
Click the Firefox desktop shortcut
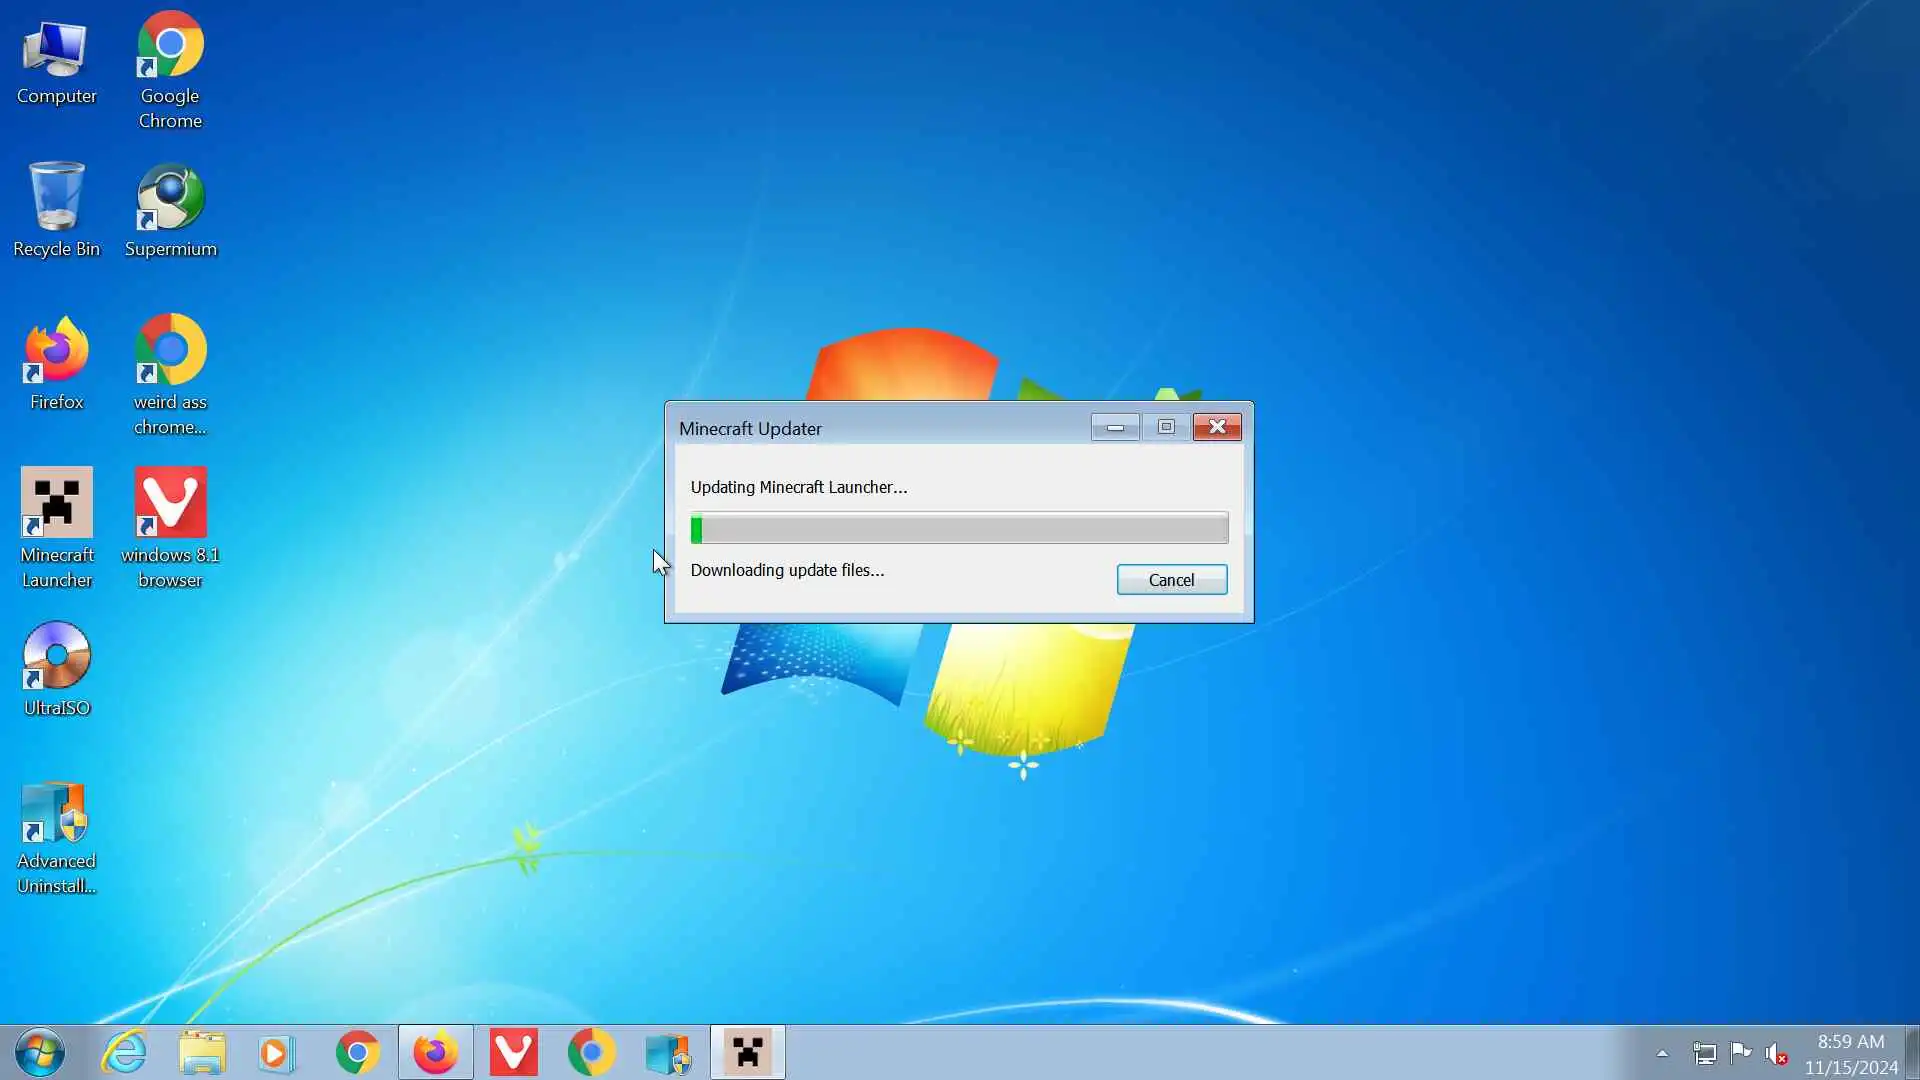pyautogui.click(x=57, y=352)
